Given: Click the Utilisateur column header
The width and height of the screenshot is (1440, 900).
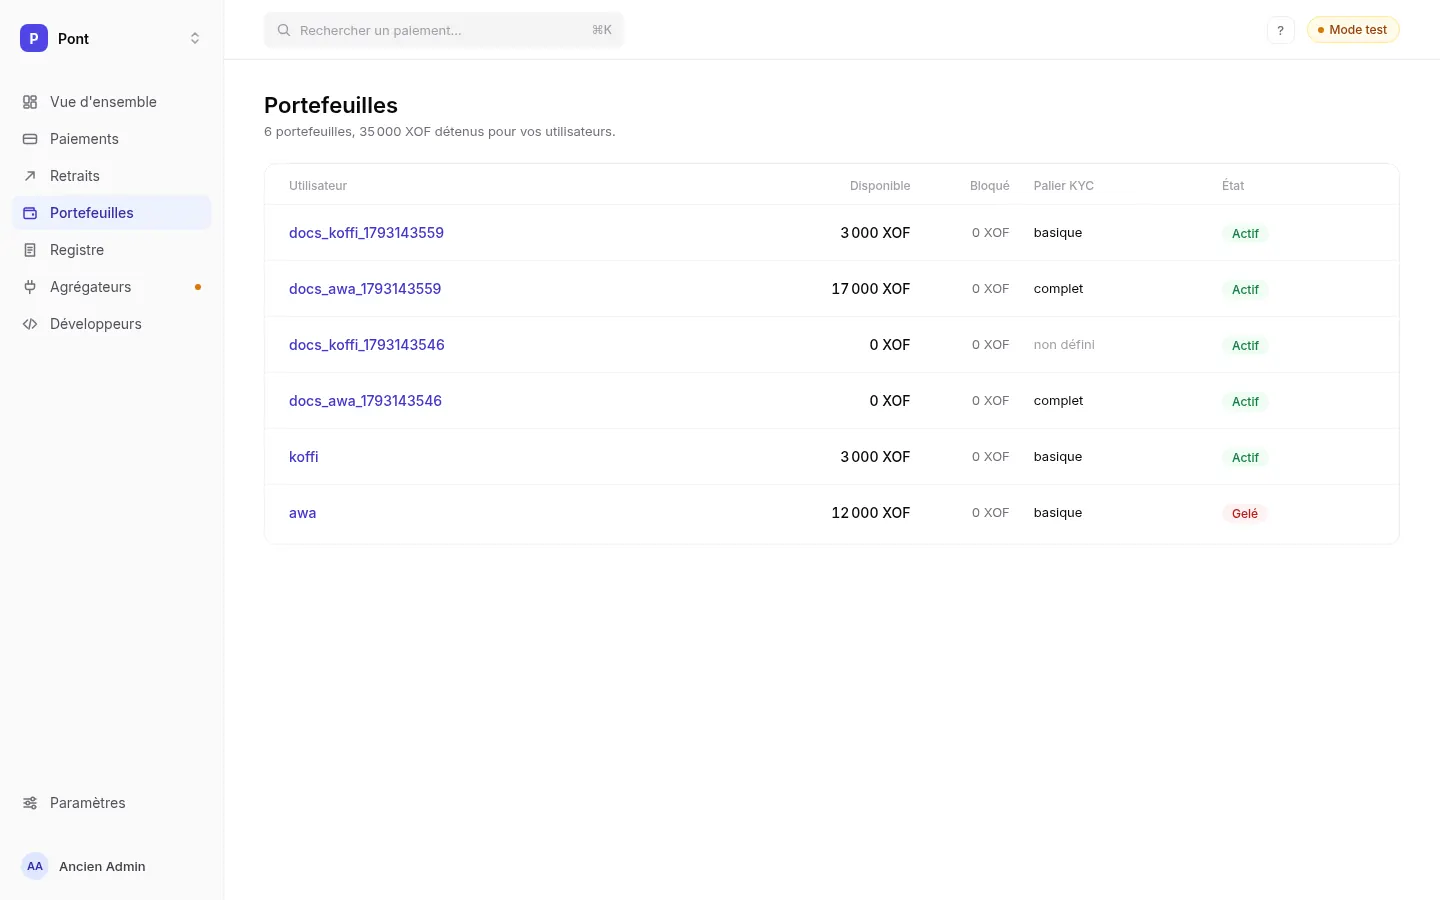Looking at the screenshot, I should pyautogui.click(x=318, y=186).
